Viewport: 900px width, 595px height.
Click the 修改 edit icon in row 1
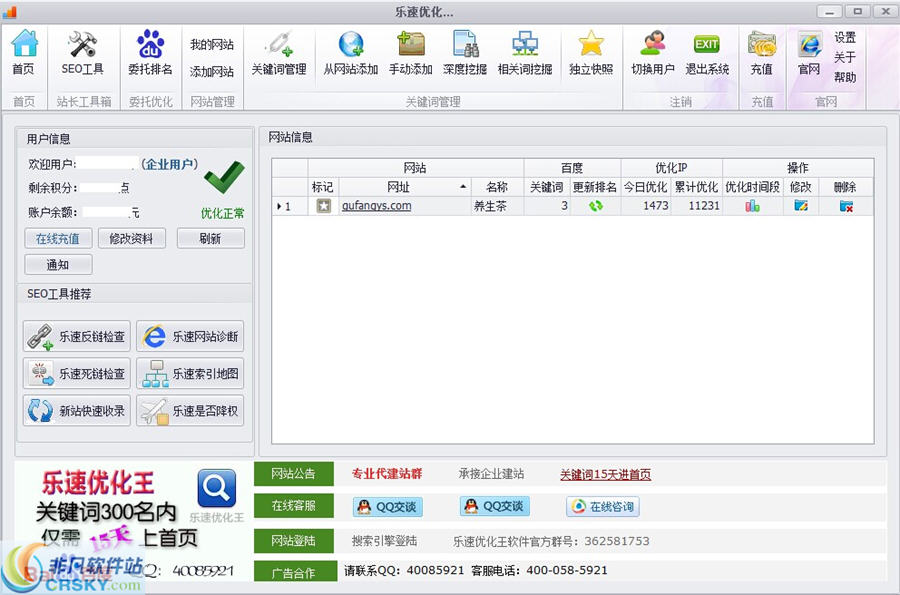[x=801, y=205]
